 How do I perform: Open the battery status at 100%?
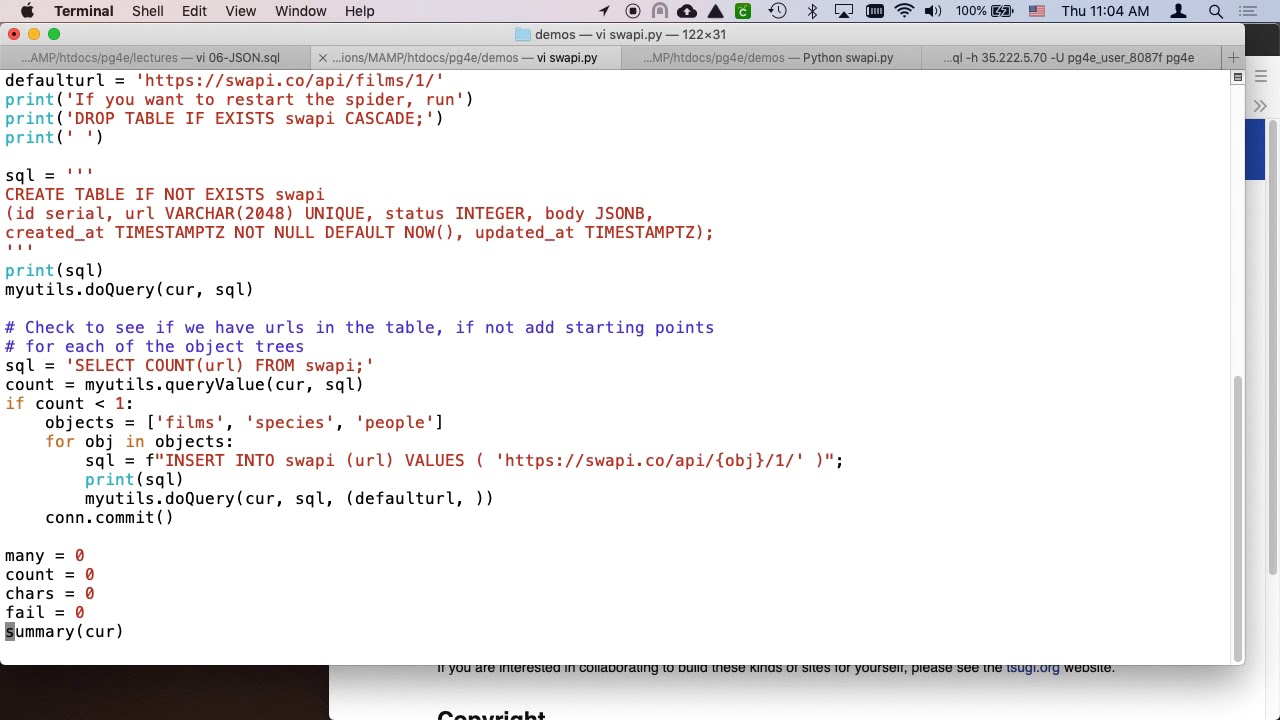point(984,11)
